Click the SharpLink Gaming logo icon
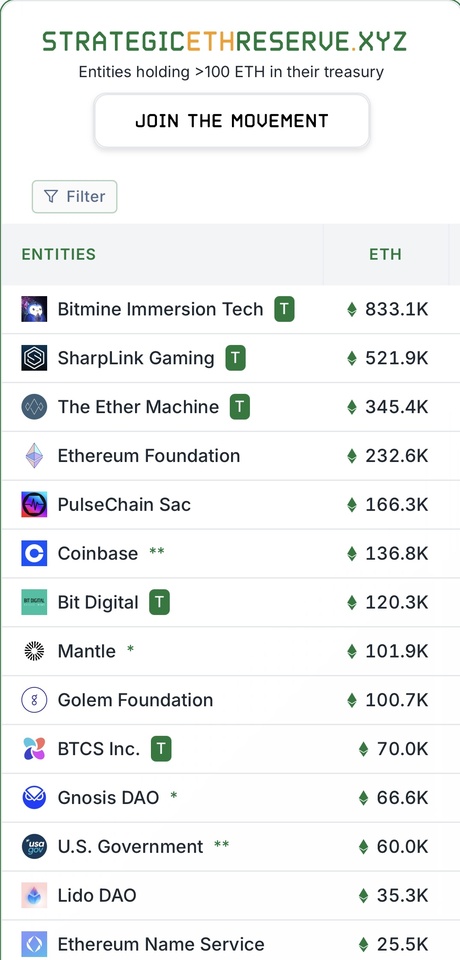Viewport: 460px width, 960px height. coord(34,358)
